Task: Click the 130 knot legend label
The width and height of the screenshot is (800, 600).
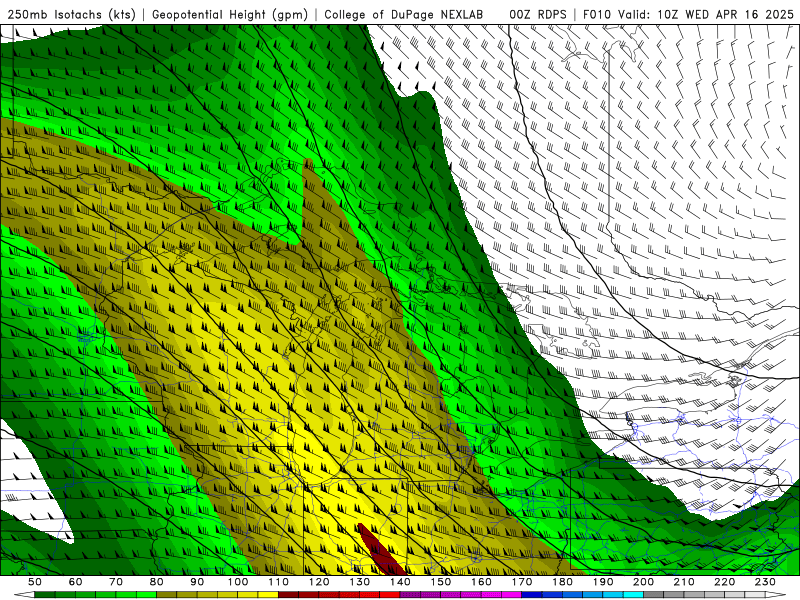Action: point(360,582)
